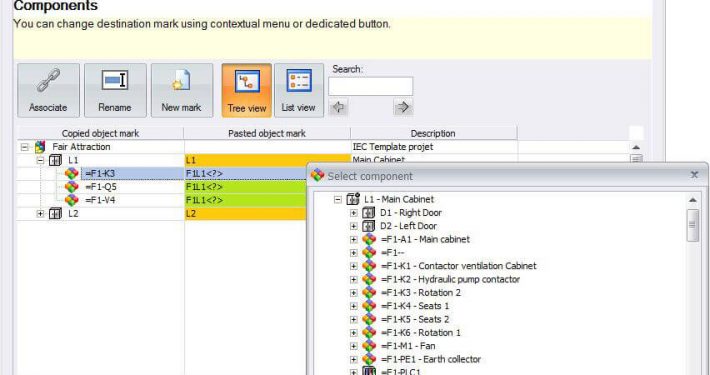This screenshot has width=710, height=375.
Task: Click =F1-PE1 component icon
Action: [x=369, y=359]
